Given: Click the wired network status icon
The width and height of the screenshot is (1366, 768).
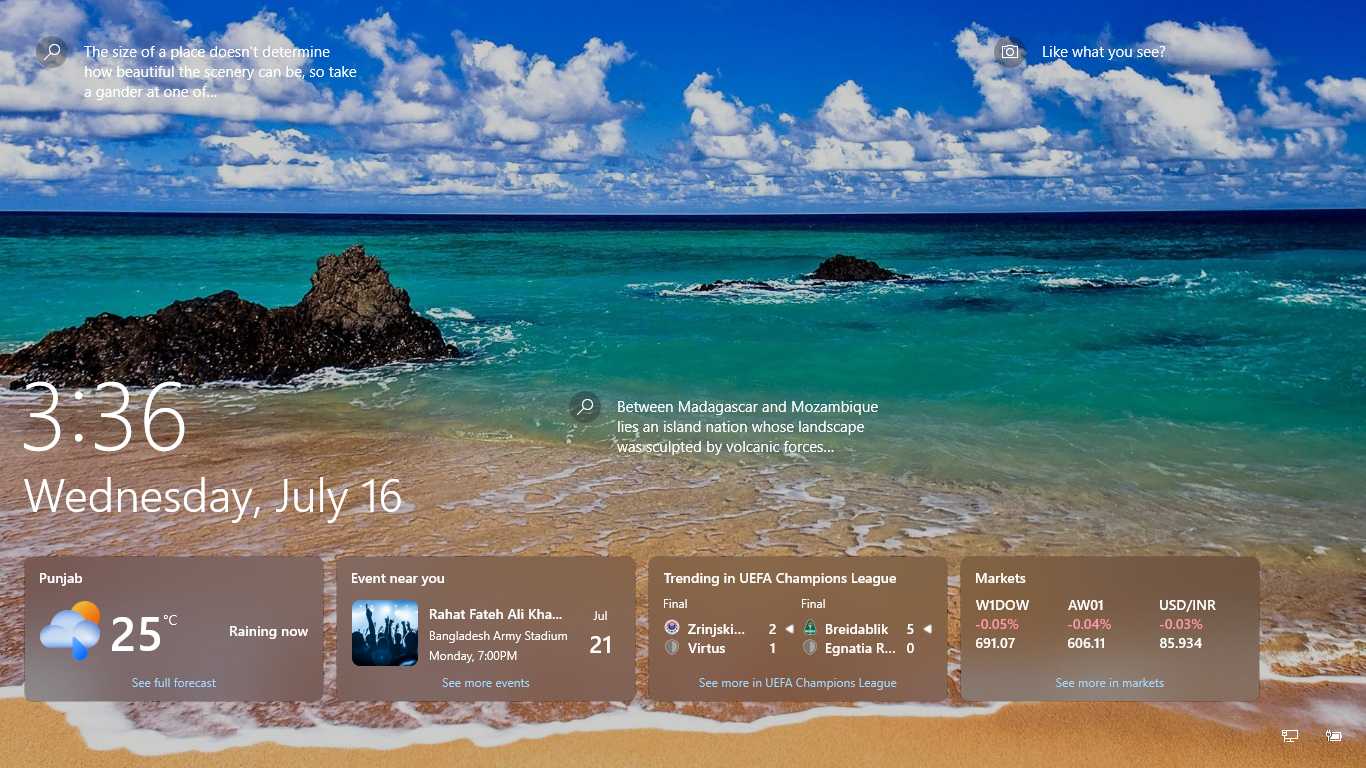Looking at the screenshot, I should [1290, 736].
